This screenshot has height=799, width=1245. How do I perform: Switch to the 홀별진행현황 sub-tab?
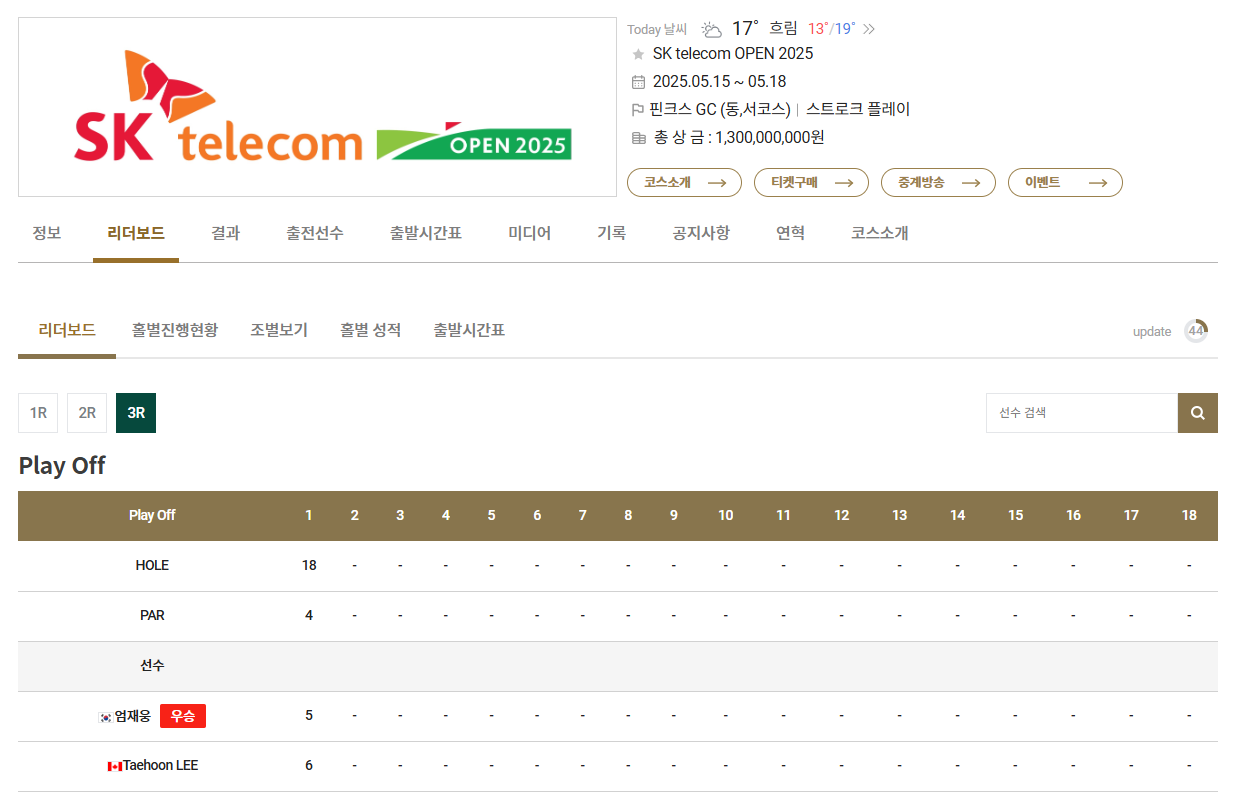point(175,330)
